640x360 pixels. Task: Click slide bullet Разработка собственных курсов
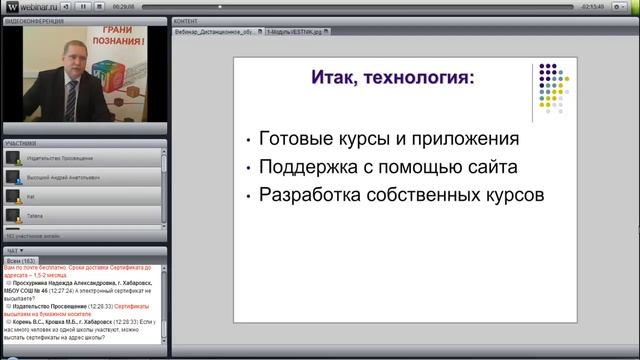(402, 195)
